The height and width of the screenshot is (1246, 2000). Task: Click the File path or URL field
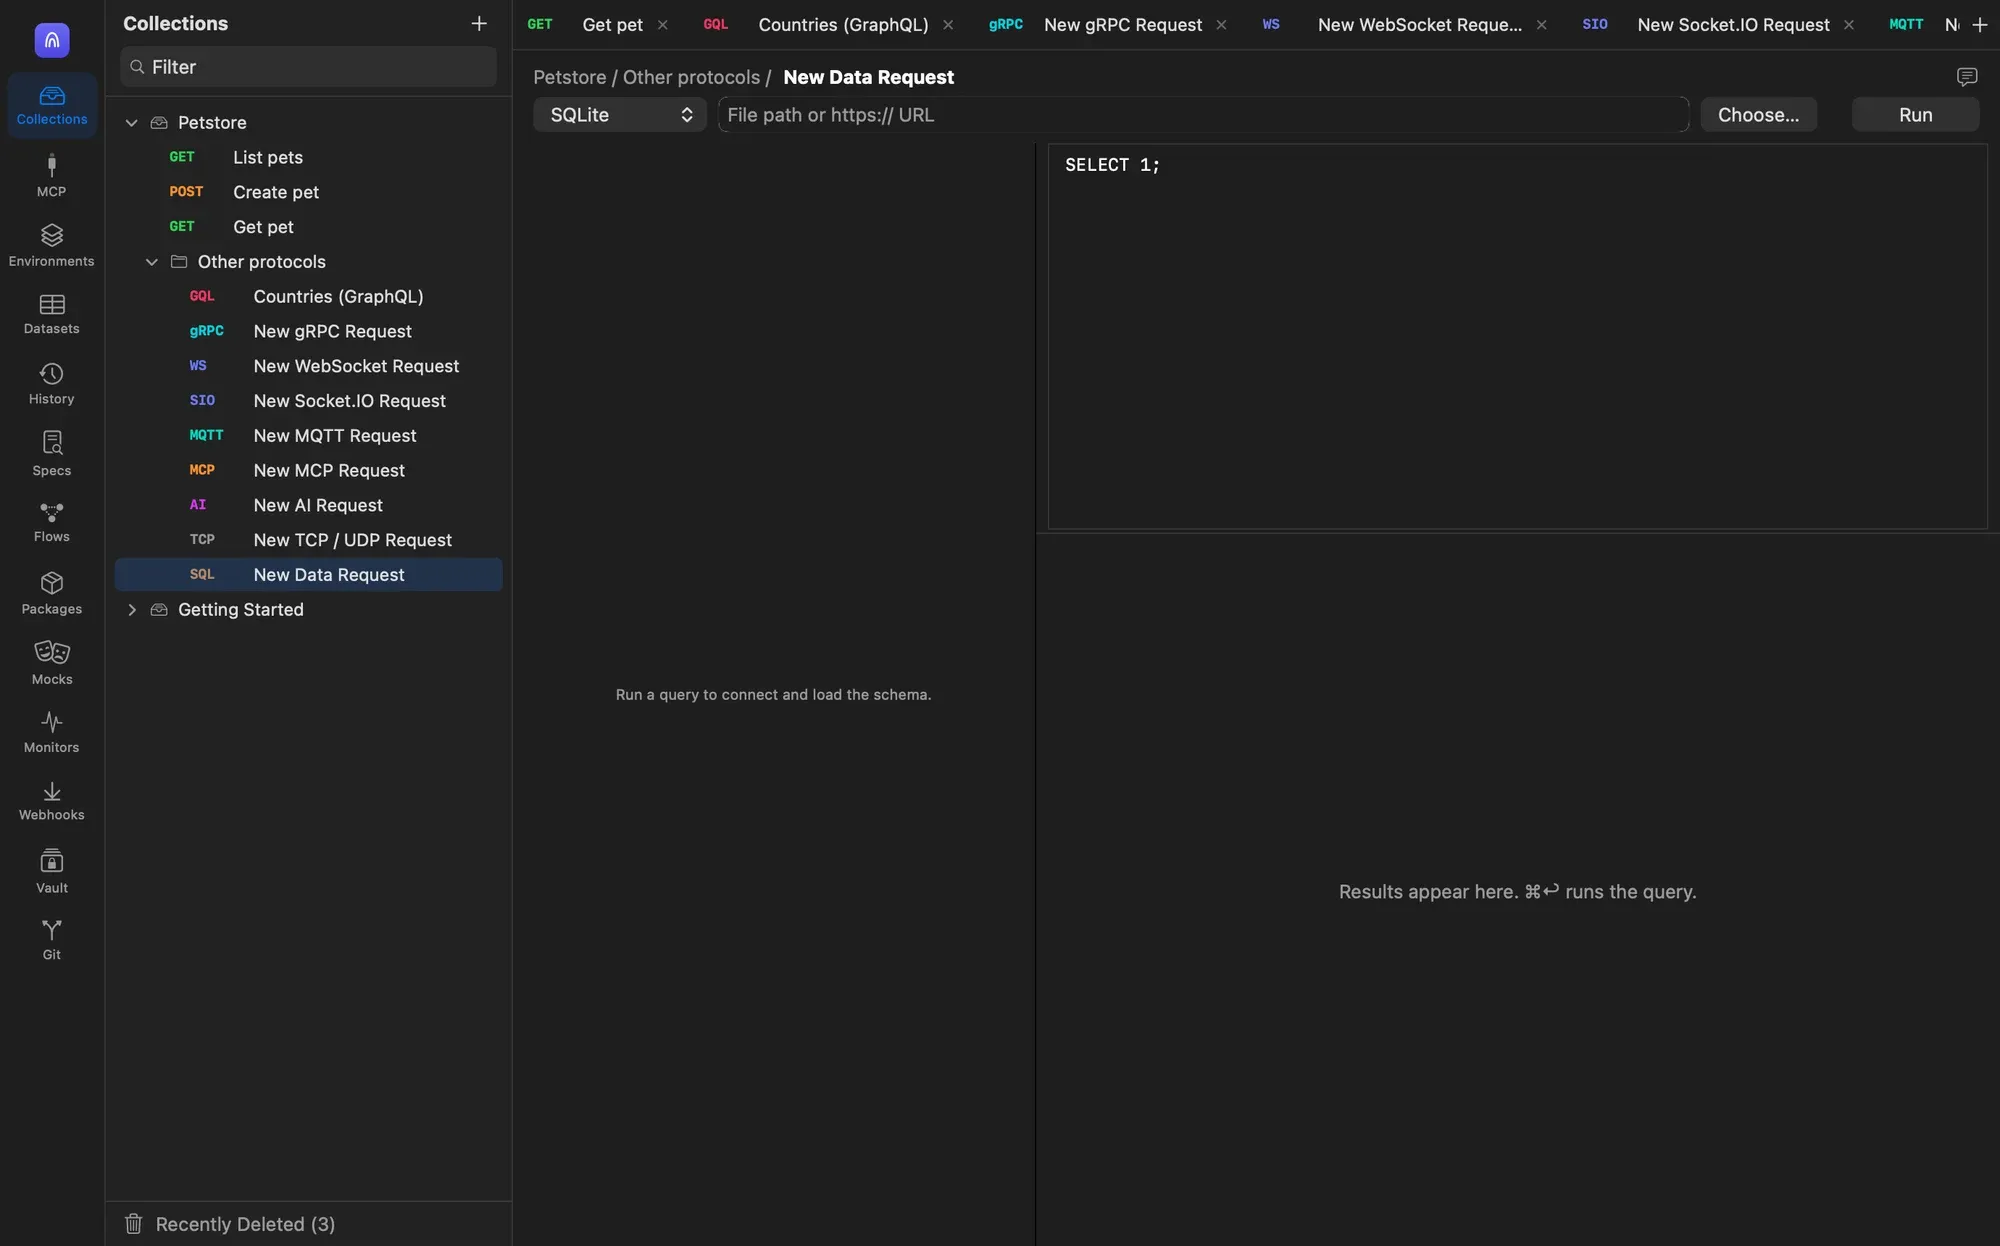click(x=1203, y=115)
